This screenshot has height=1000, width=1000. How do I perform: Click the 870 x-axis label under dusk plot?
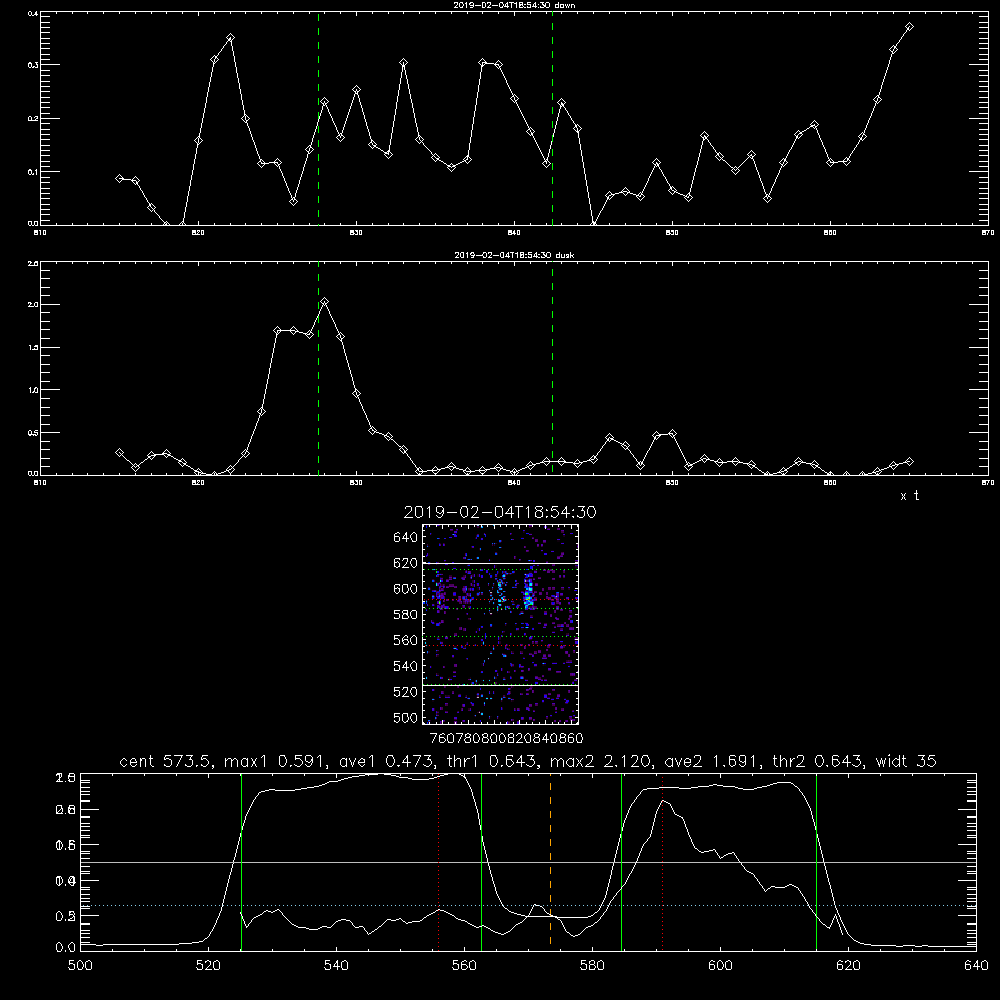[x=988, y=483]
